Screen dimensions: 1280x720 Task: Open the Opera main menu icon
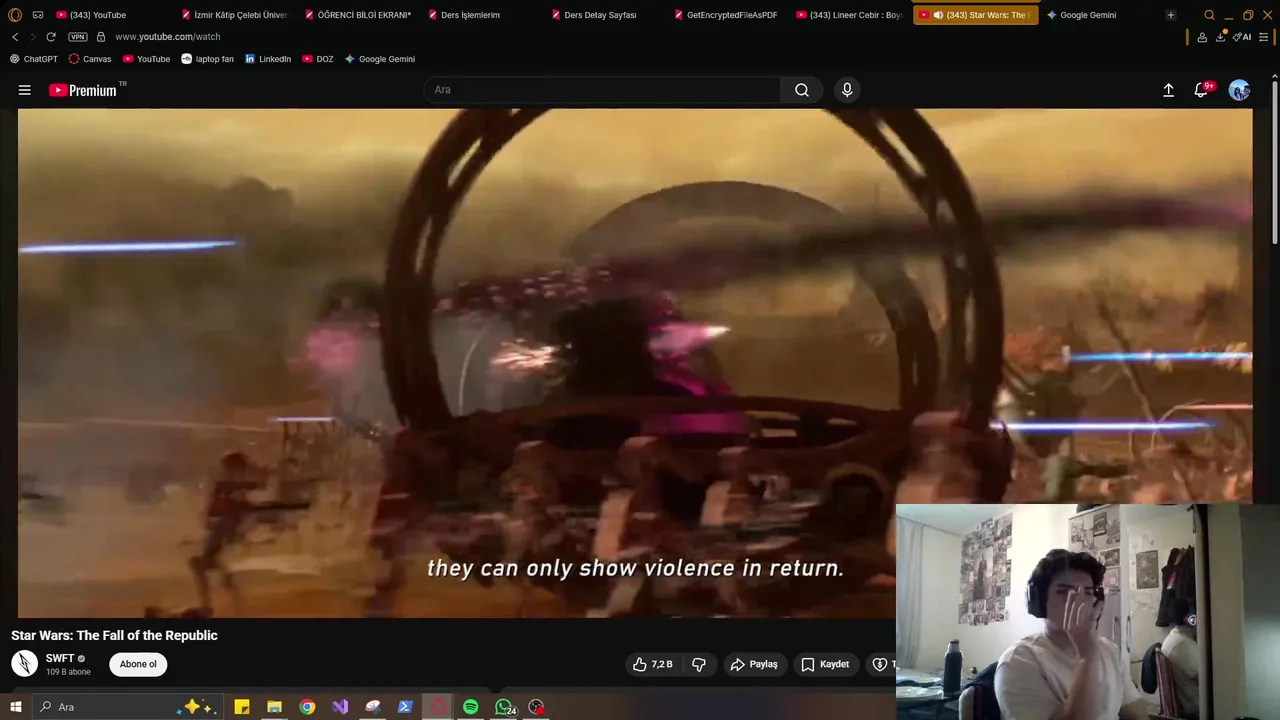15,15
